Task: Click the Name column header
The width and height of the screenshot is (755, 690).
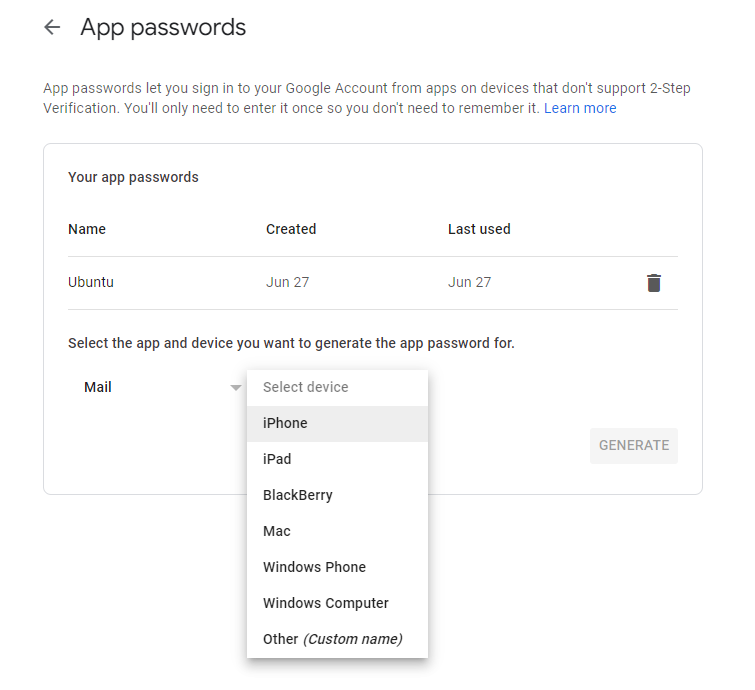Action: [x=87, y=229]
